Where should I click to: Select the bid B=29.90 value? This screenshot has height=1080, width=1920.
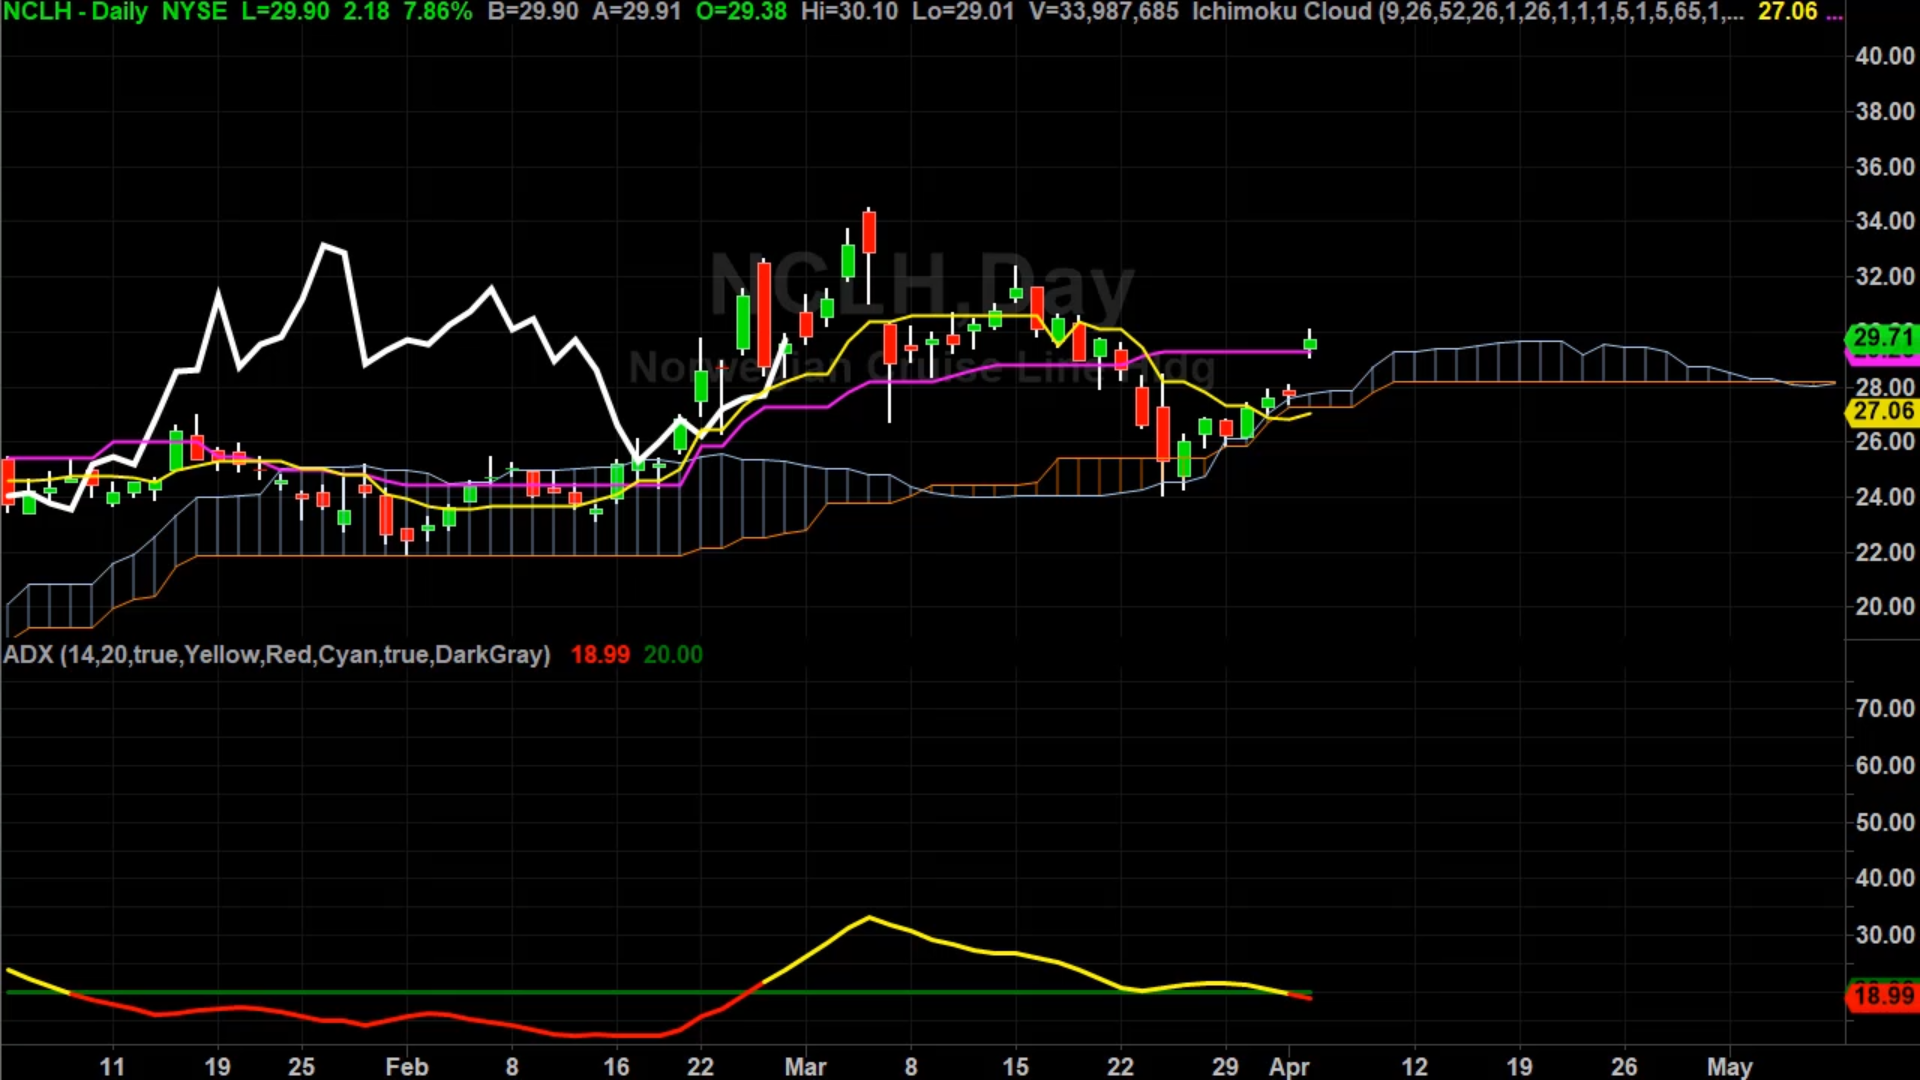[533, 12]
